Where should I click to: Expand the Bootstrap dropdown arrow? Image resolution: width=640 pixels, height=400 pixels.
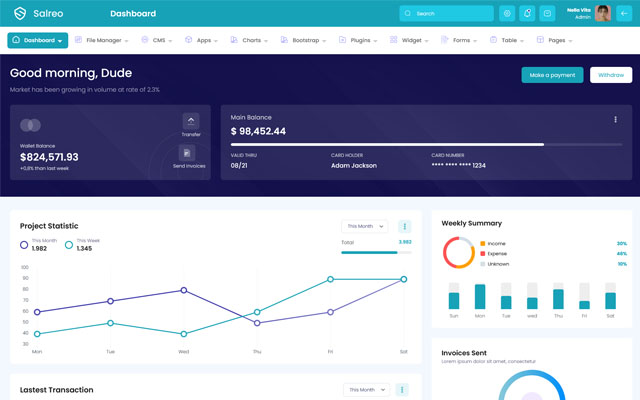[x=324, y=41]
